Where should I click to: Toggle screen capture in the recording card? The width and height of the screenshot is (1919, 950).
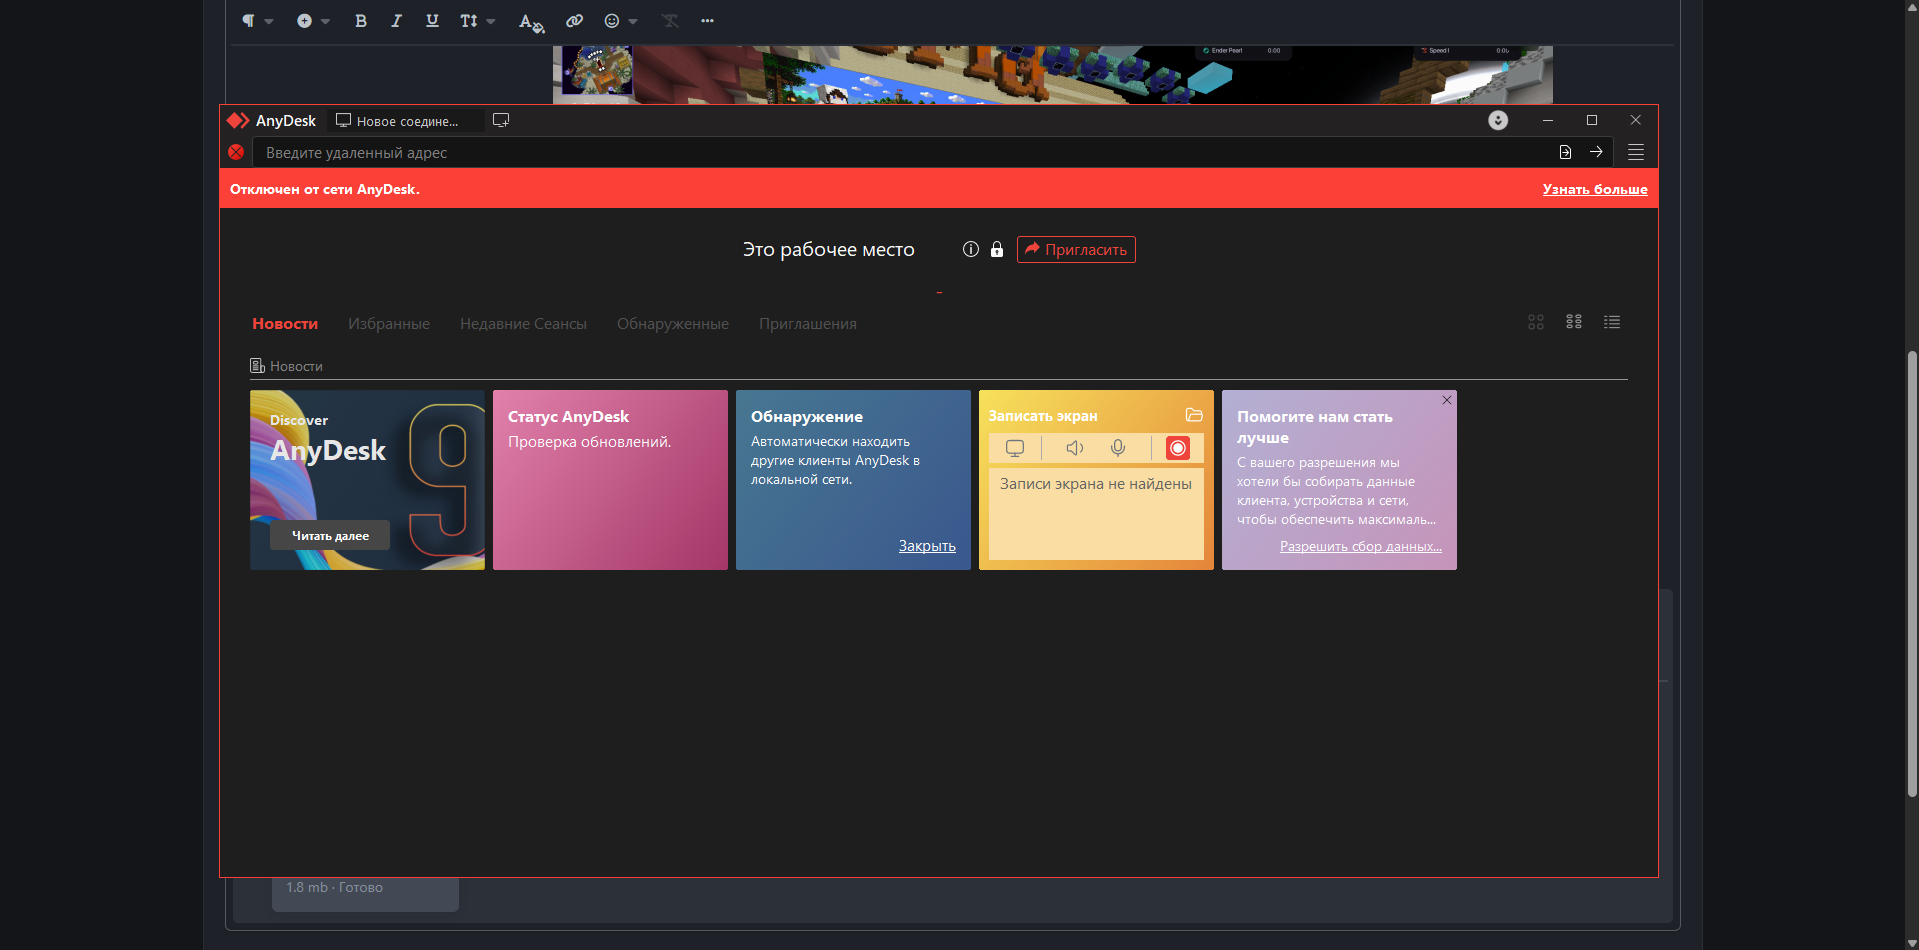point(1015,448)
